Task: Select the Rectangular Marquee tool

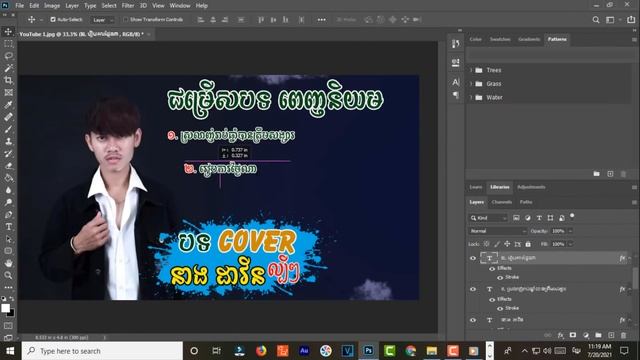Action: tap(8, 44)
